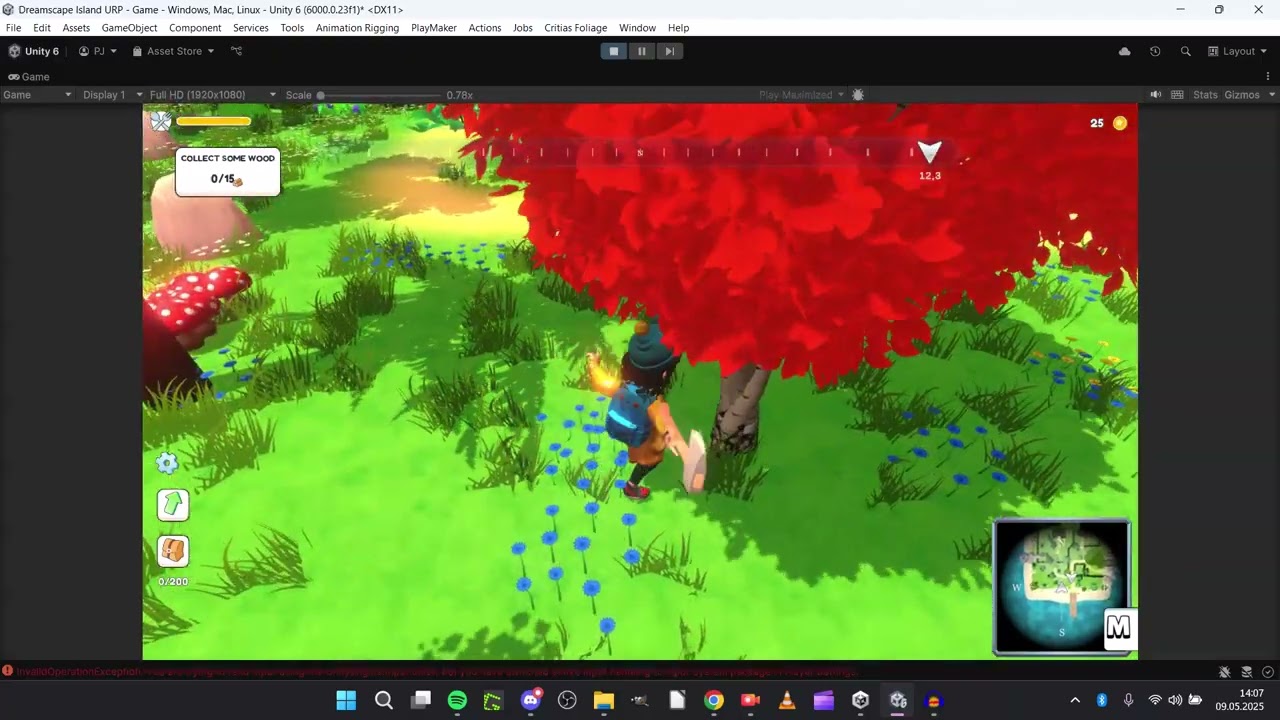Viewport: 1280px width, 720px height.
Task: Open the Animation Rigging menu
Action: click(357, 28)
